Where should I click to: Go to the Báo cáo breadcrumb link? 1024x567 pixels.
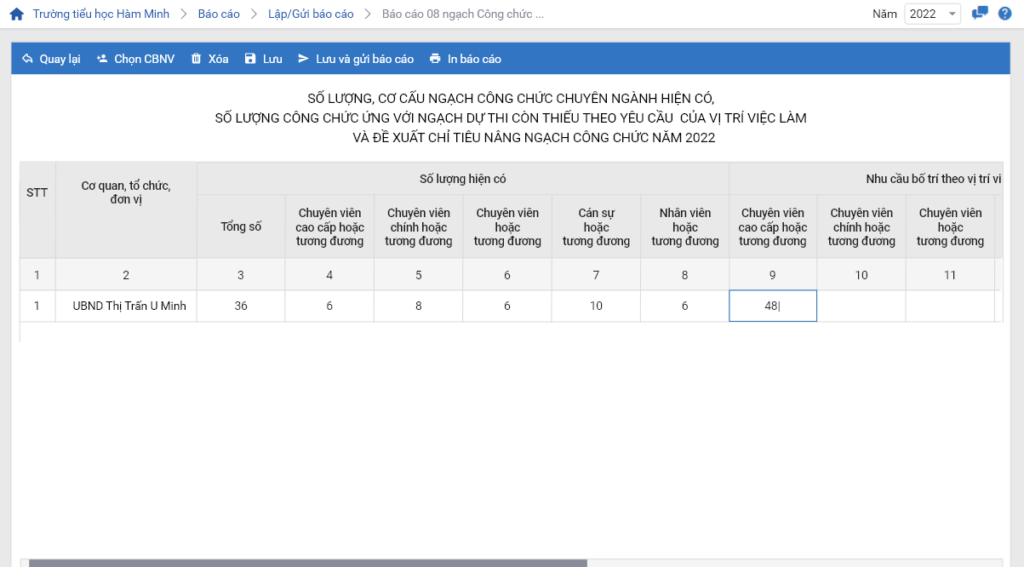point(218,14)
